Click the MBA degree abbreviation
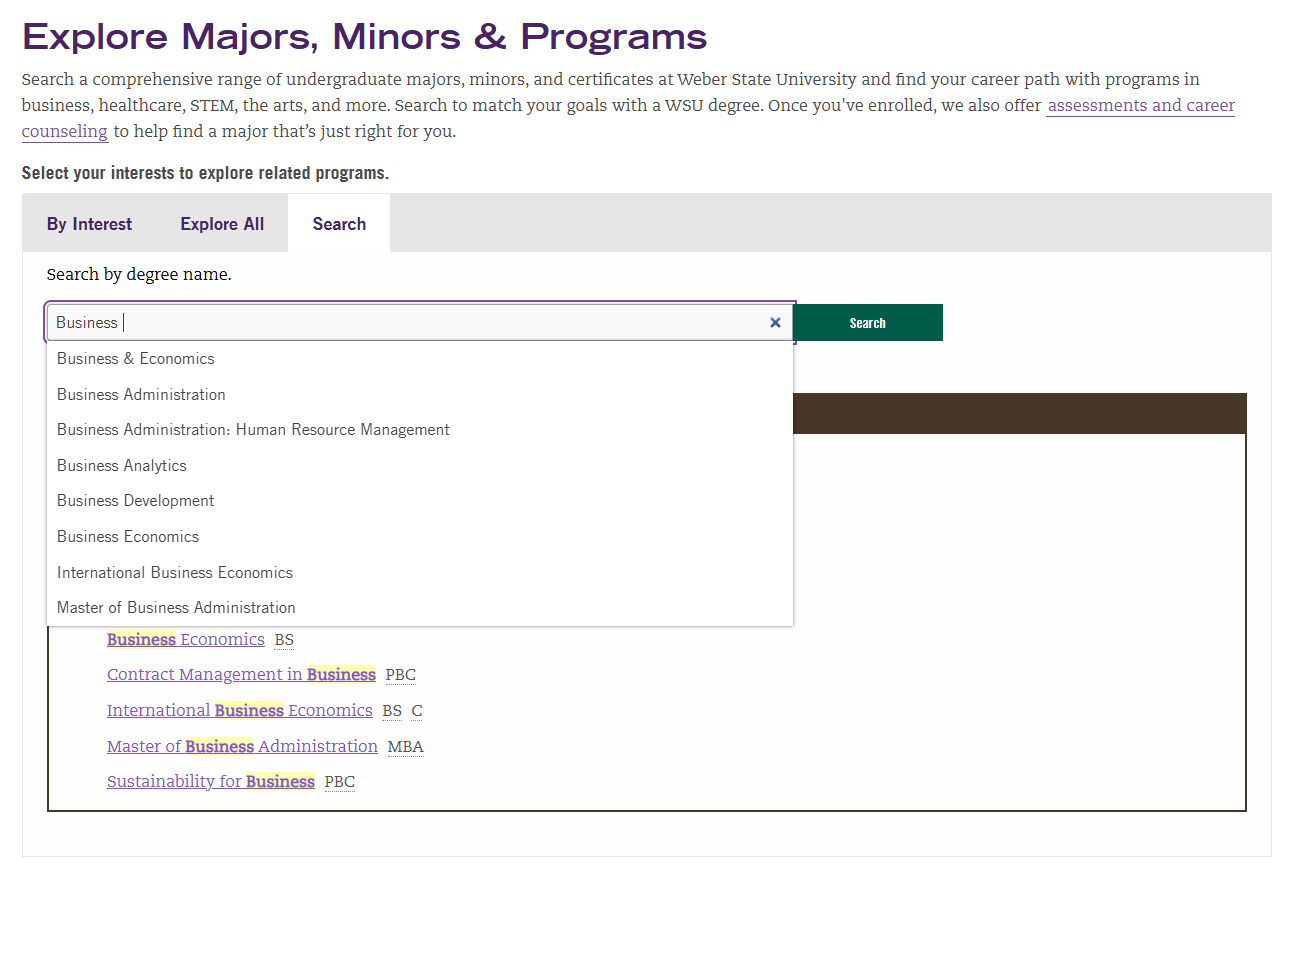Screen dimensions: 1300x975 (405, 747)
